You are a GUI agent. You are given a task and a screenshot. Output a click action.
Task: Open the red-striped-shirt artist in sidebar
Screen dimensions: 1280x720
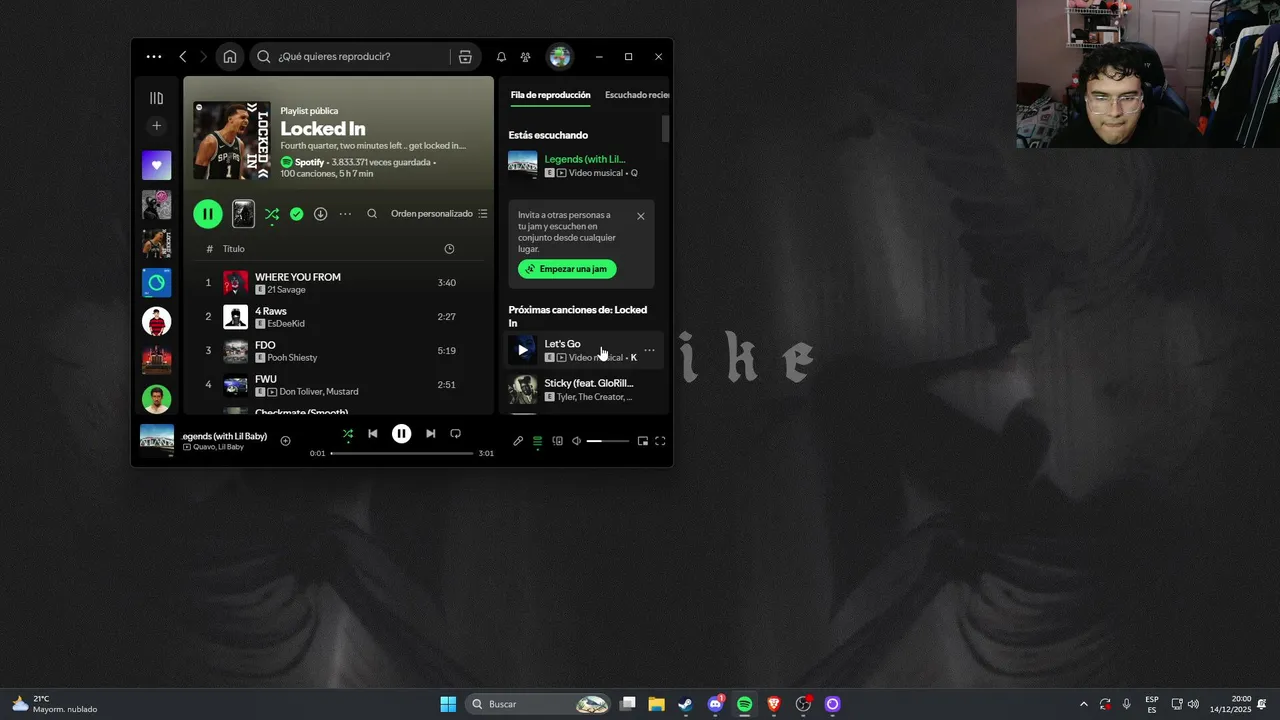pyautogui.click(x=156, y=321)
